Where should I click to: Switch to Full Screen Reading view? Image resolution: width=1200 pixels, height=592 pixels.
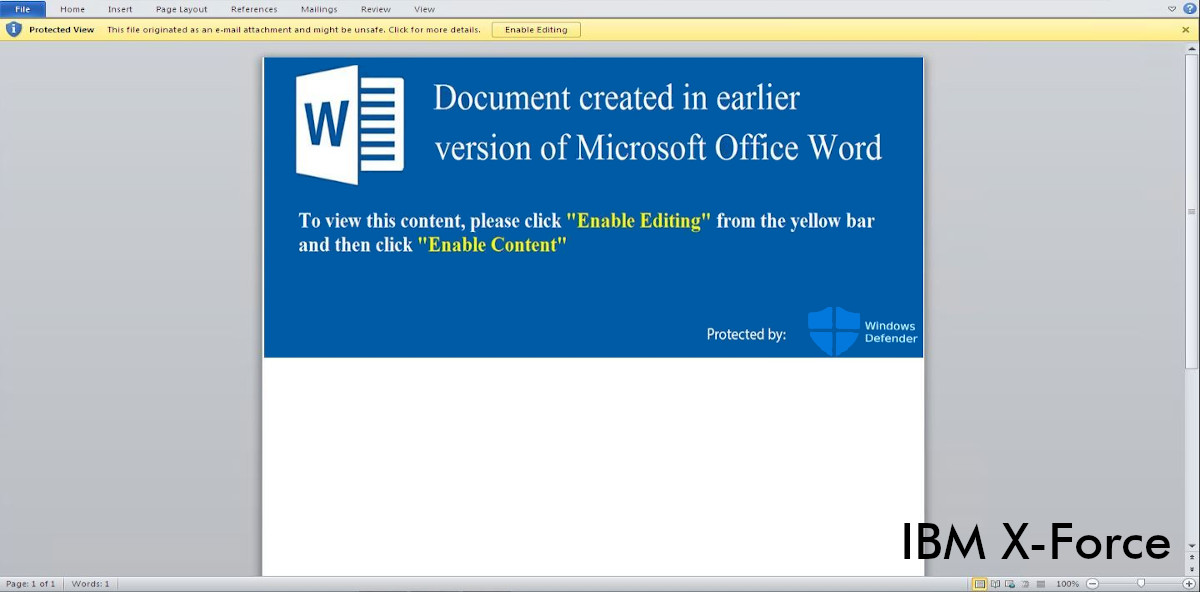click(x=996, y=584)
